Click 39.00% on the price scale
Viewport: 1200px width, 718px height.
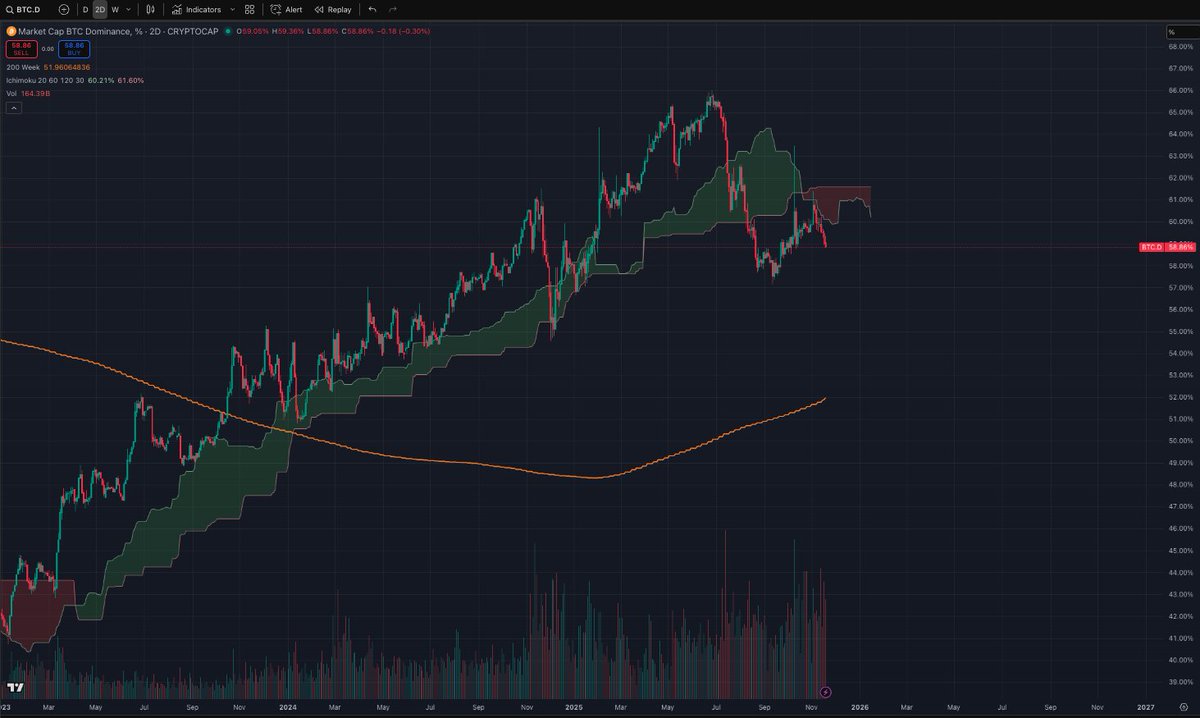[1182, 682]
